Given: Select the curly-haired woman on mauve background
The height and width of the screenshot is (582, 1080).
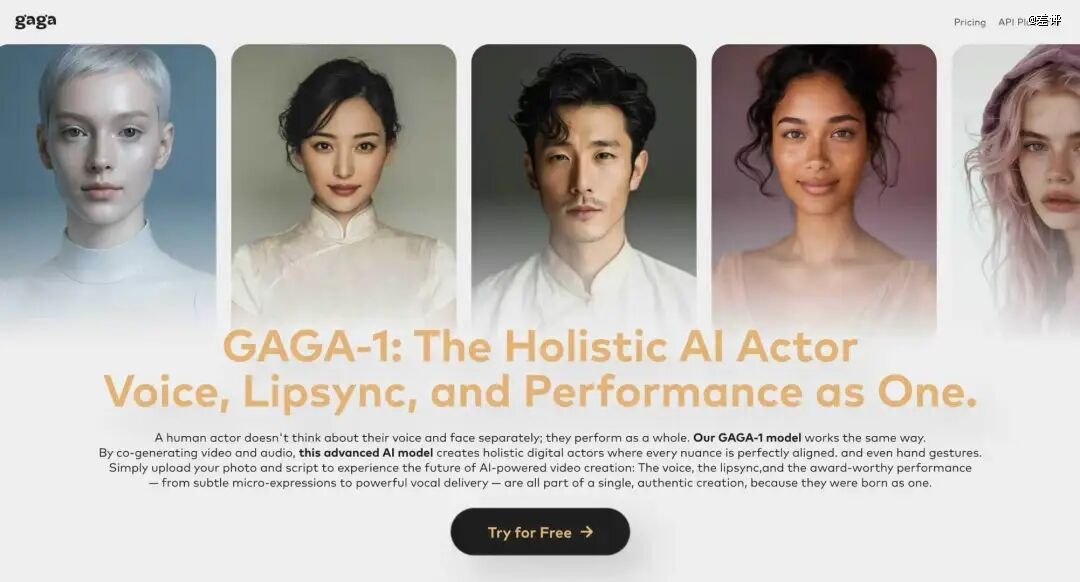Looking at the screenshot, I should tap(824, 186).
